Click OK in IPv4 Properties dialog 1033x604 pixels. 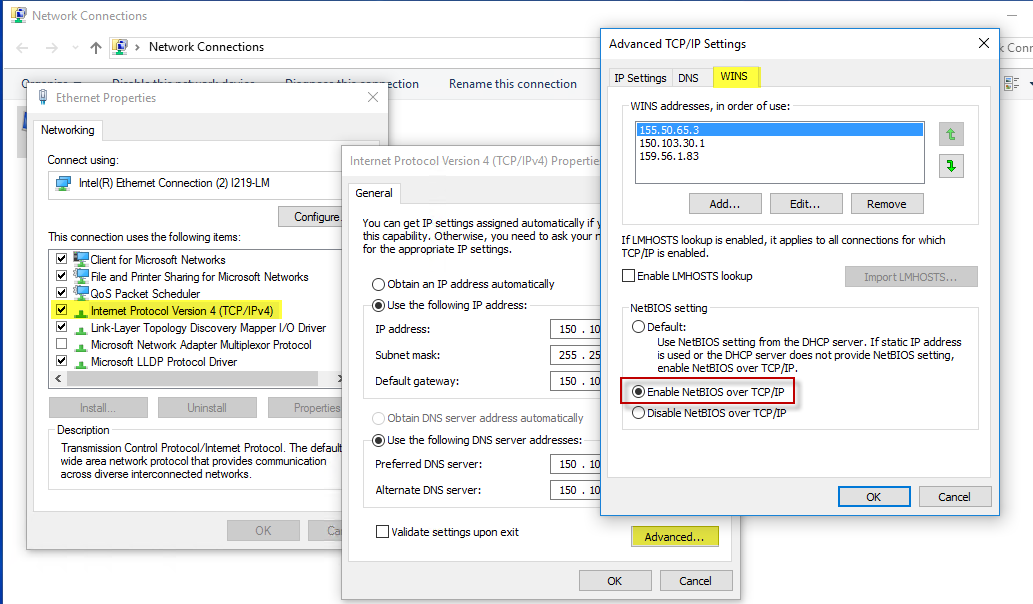(615, 581)
